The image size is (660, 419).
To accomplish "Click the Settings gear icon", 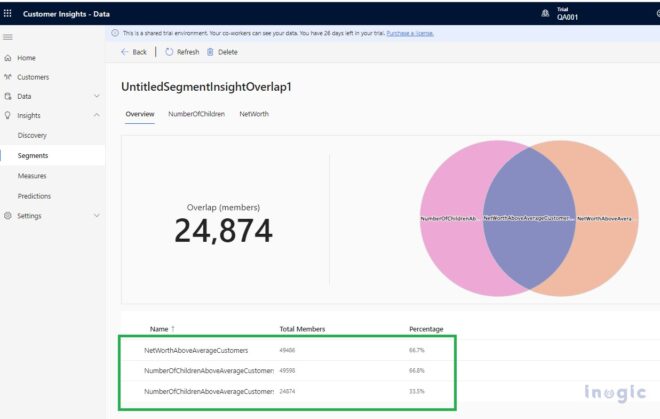I will click(8, 215).
